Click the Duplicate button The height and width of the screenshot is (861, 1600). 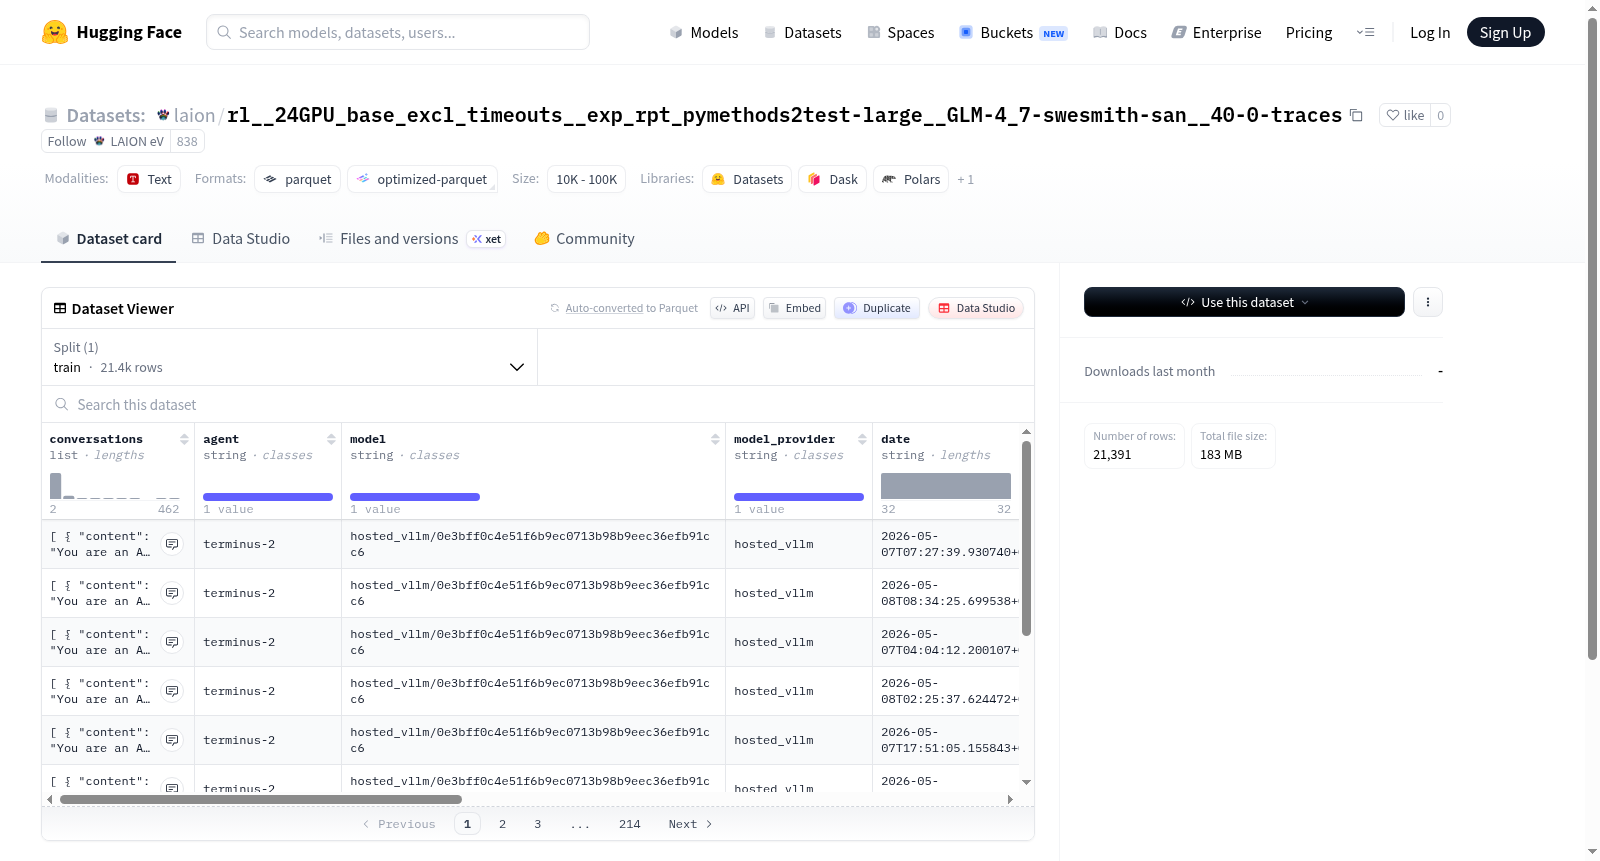(x=877, y=308)
